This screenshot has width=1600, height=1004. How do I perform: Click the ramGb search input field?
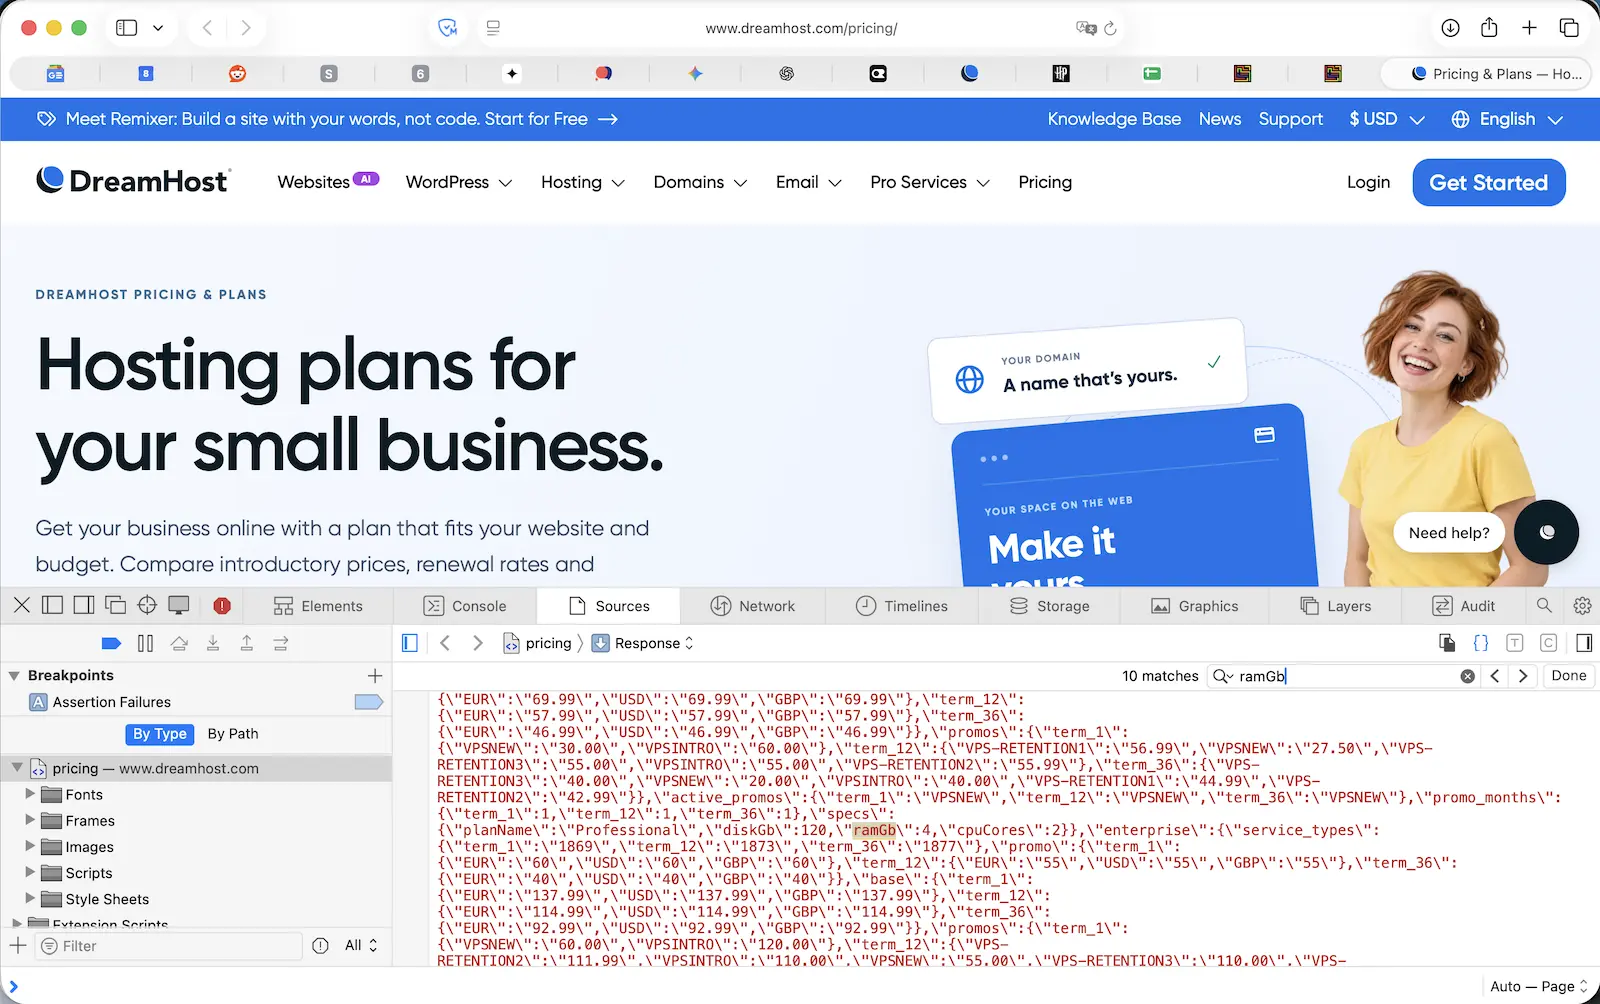pos(1343,676)
